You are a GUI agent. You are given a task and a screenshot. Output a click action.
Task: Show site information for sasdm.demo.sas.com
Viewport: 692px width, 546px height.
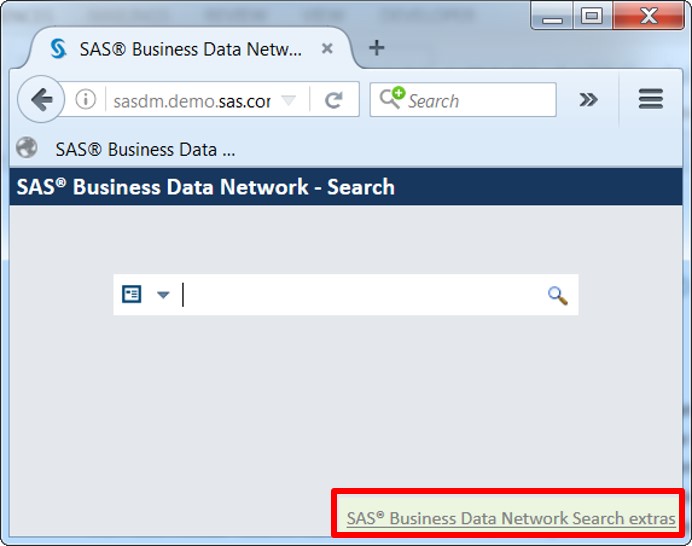tap(87, 100)
